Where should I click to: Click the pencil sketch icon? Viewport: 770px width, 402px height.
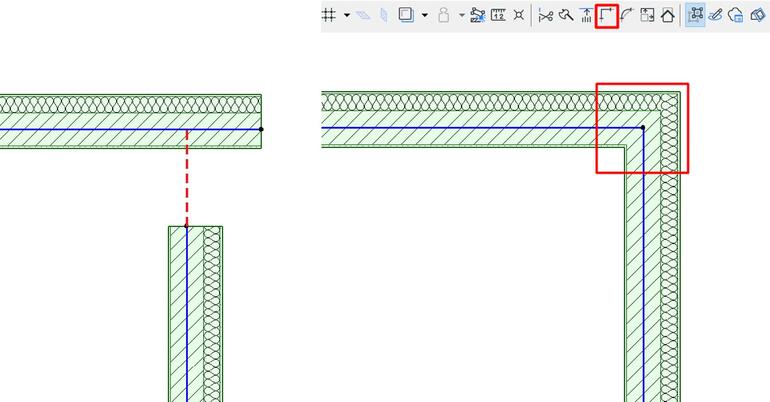tap(715, 15)
